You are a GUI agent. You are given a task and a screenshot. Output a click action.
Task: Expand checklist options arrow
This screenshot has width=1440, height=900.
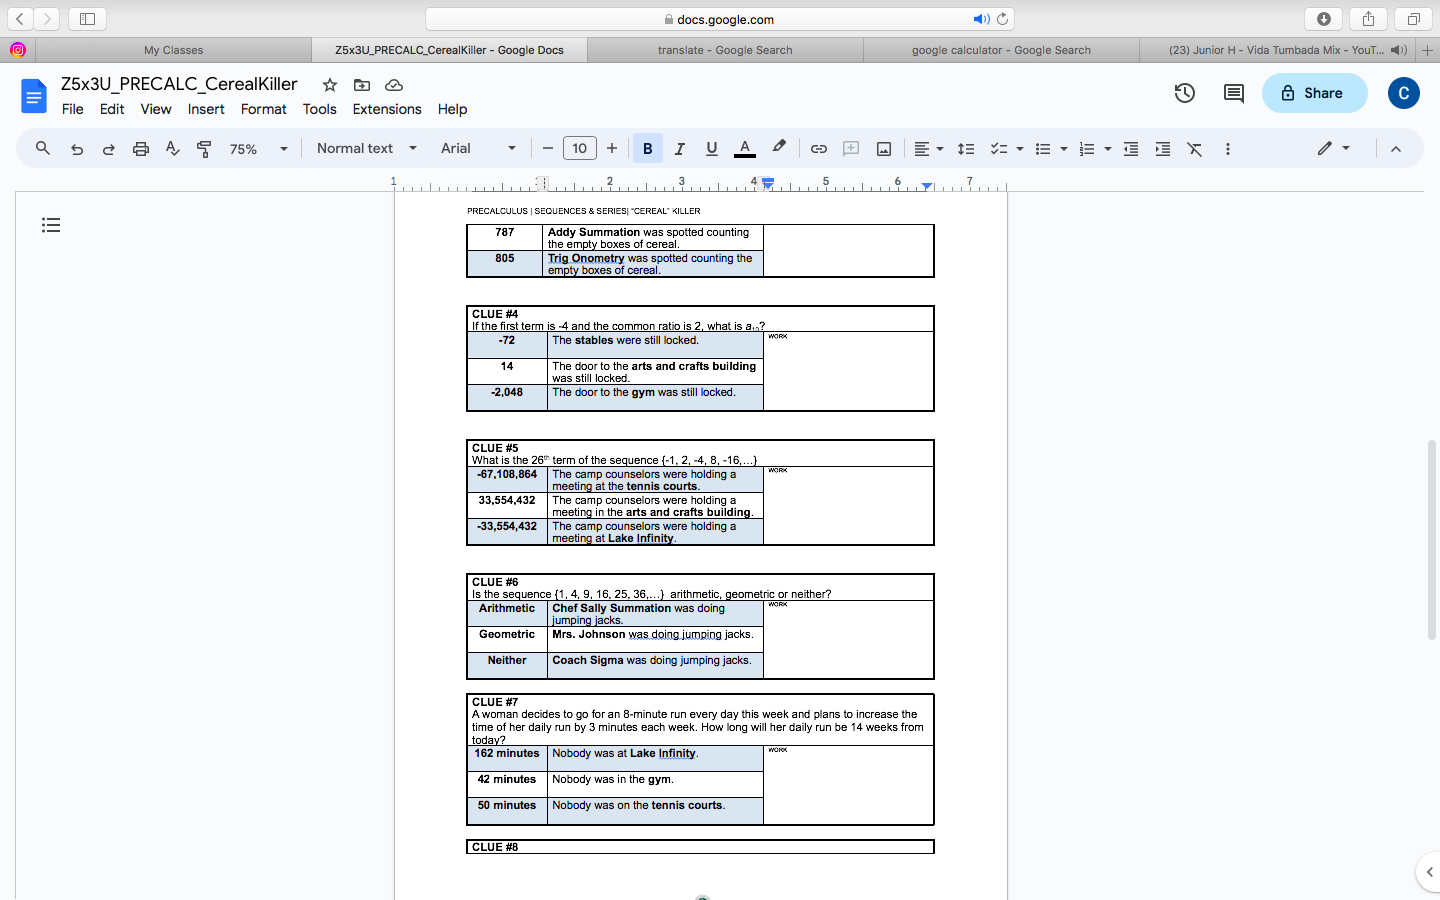click(x=1020, y=149)
